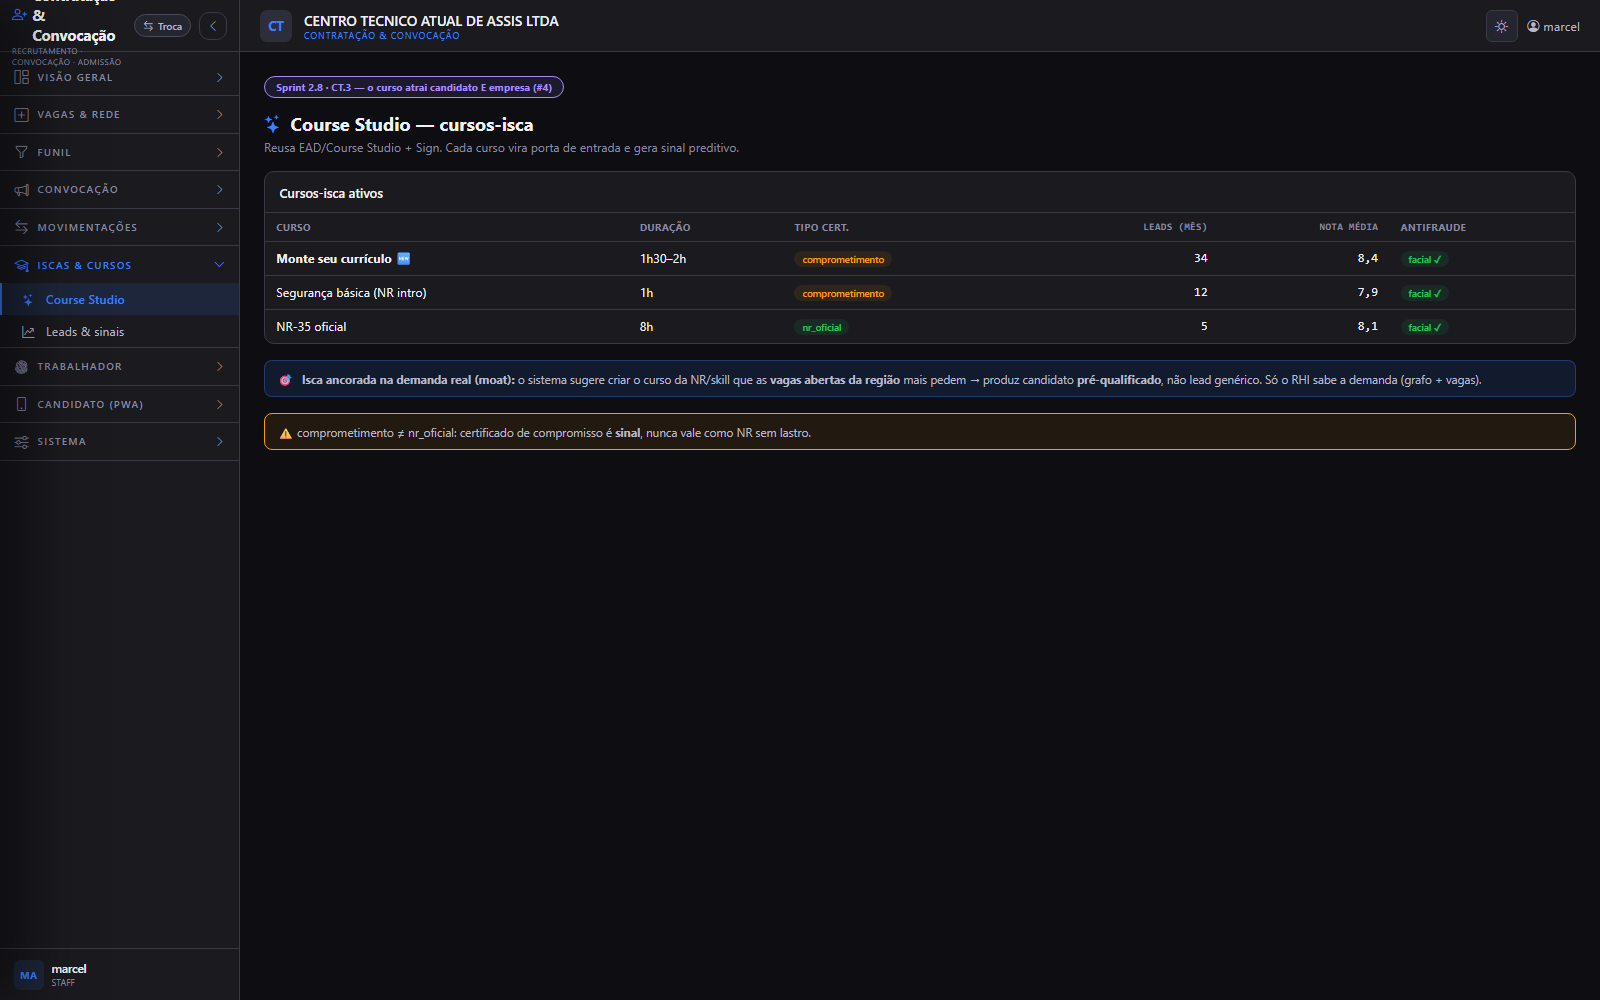Image resolution: width=1600 pixels, height=1000 pixels.
Task: Click the Vagas & Rede plus icon
Action: pos(21,115)
